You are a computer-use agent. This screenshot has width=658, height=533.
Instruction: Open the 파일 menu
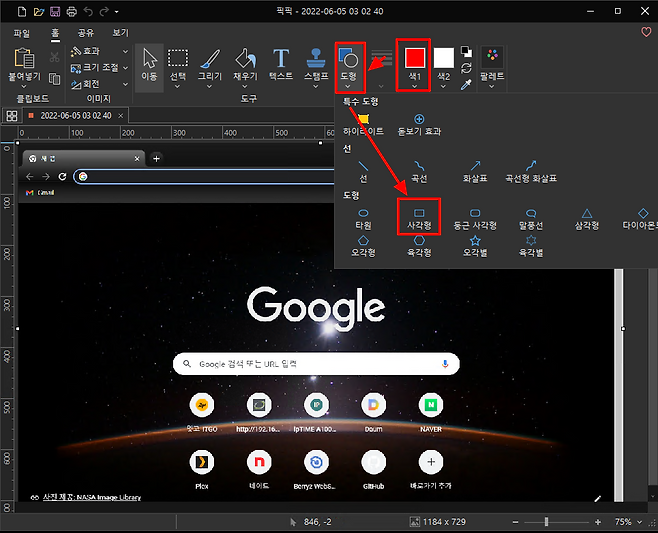[x=22, y=33]
